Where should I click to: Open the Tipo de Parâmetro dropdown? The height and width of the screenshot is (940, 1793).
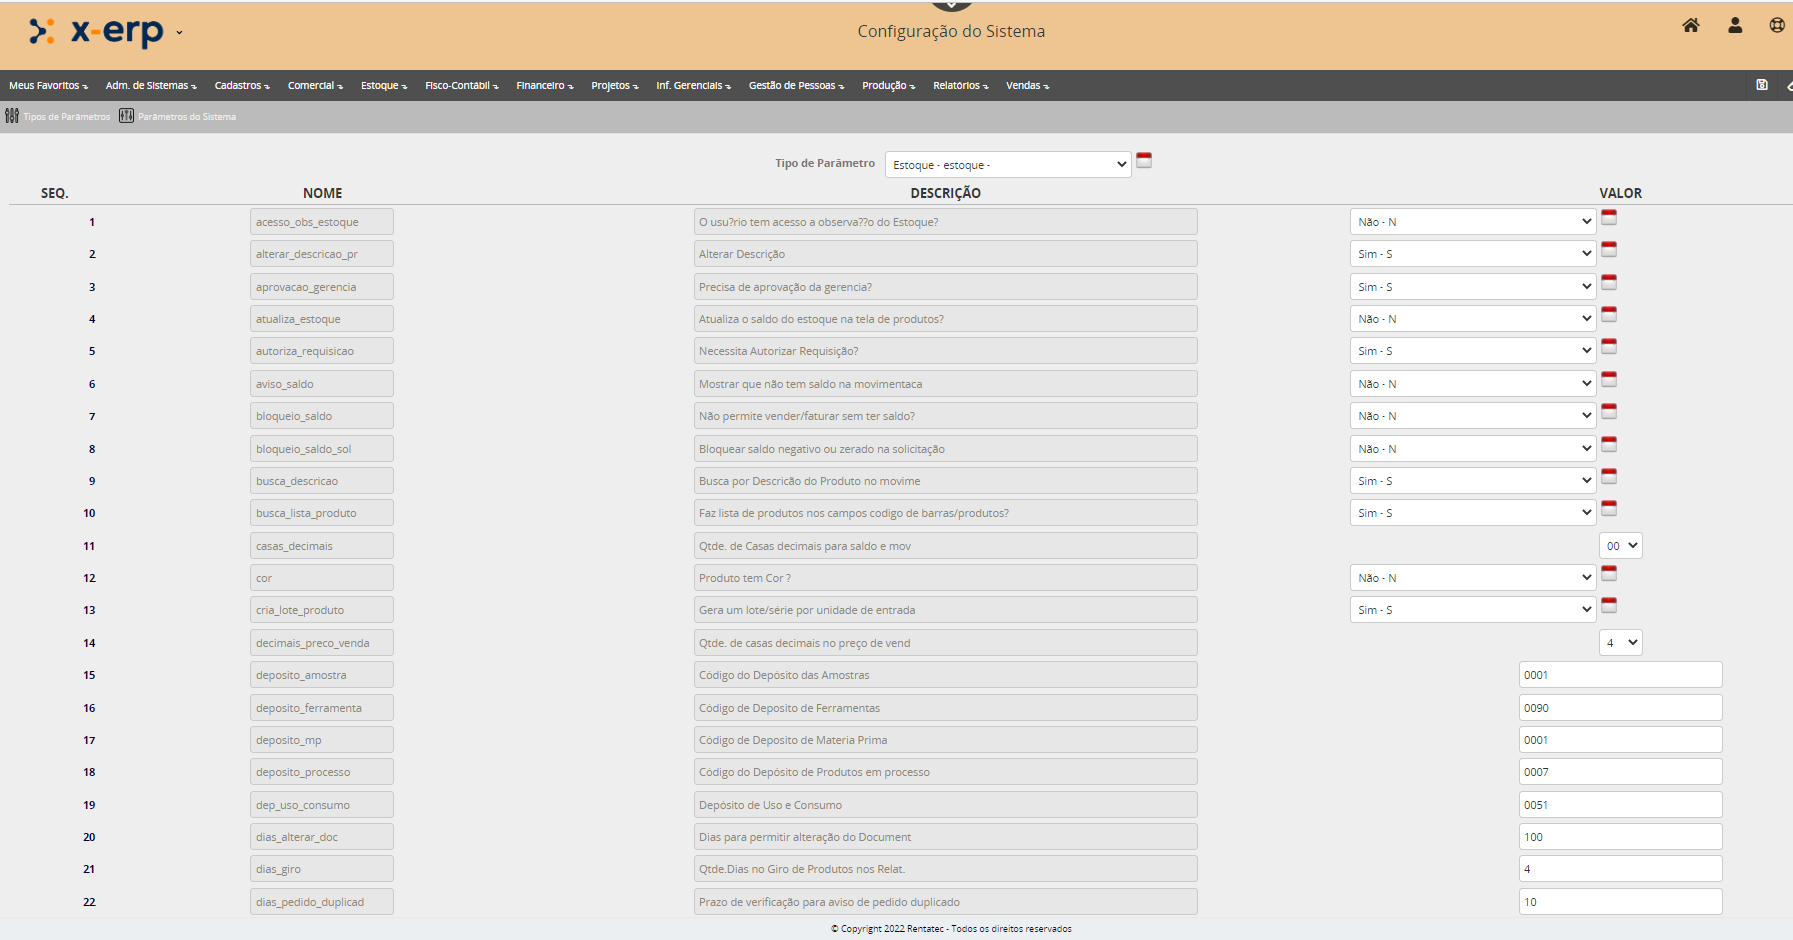tap(1007, 165)
